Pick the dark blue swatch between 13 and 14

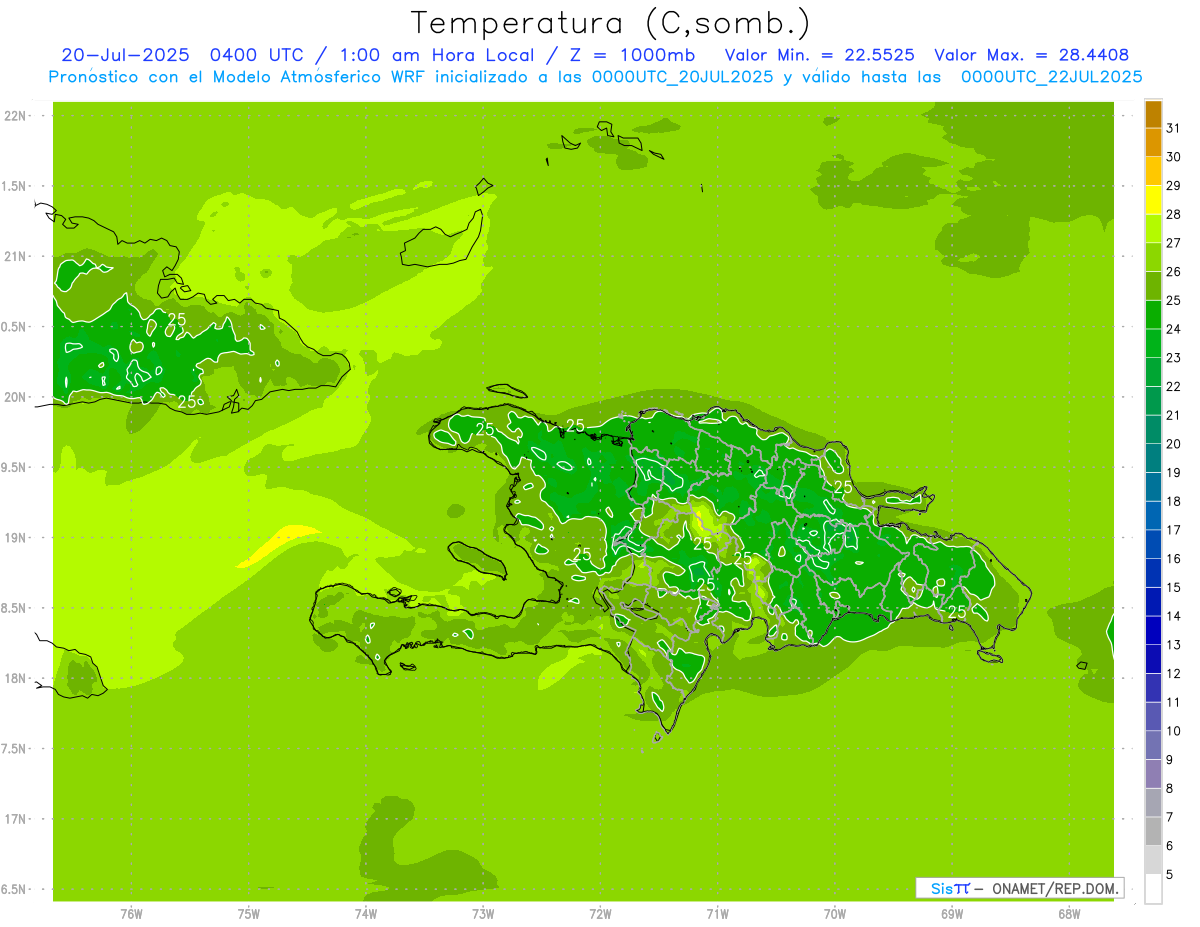(x=1153, y=631)
